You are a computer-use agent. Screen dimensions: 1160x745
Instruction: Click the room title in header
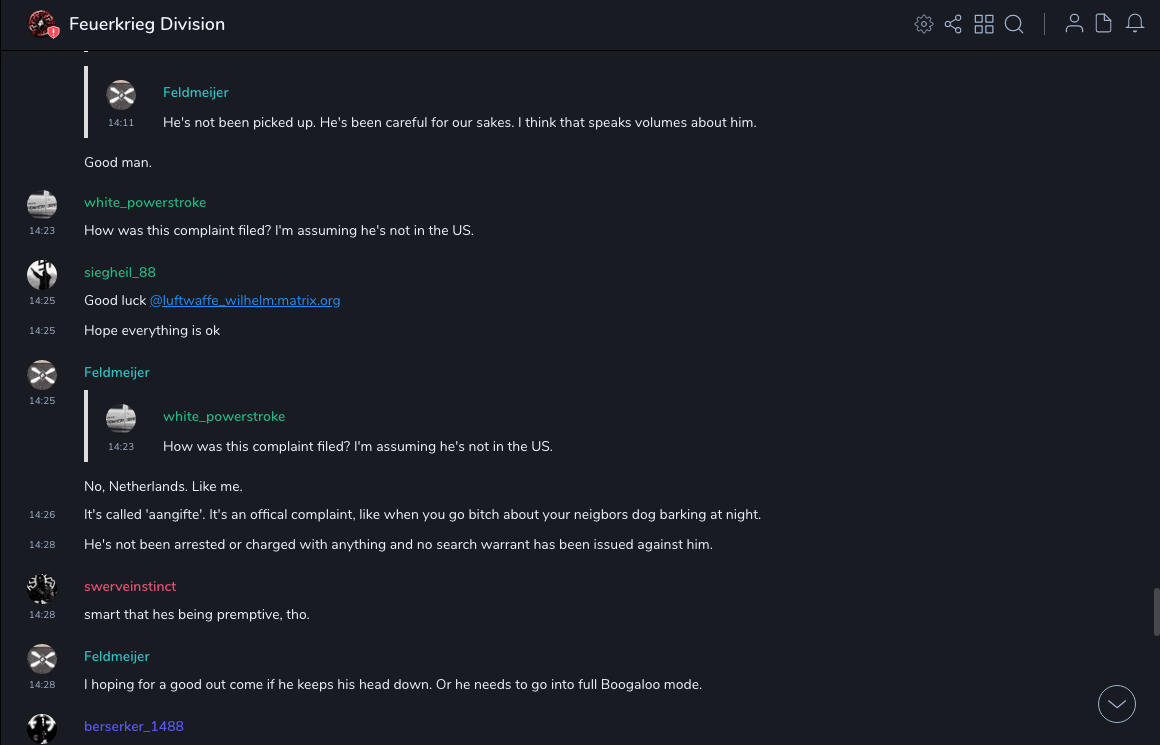coord(147,24)
